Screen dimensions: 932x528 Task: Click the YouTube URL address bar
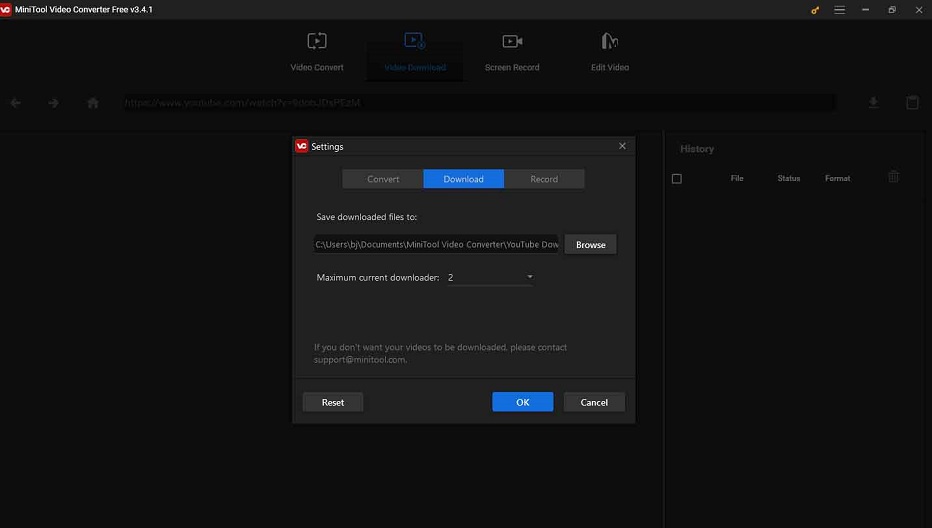coord(478,103)
